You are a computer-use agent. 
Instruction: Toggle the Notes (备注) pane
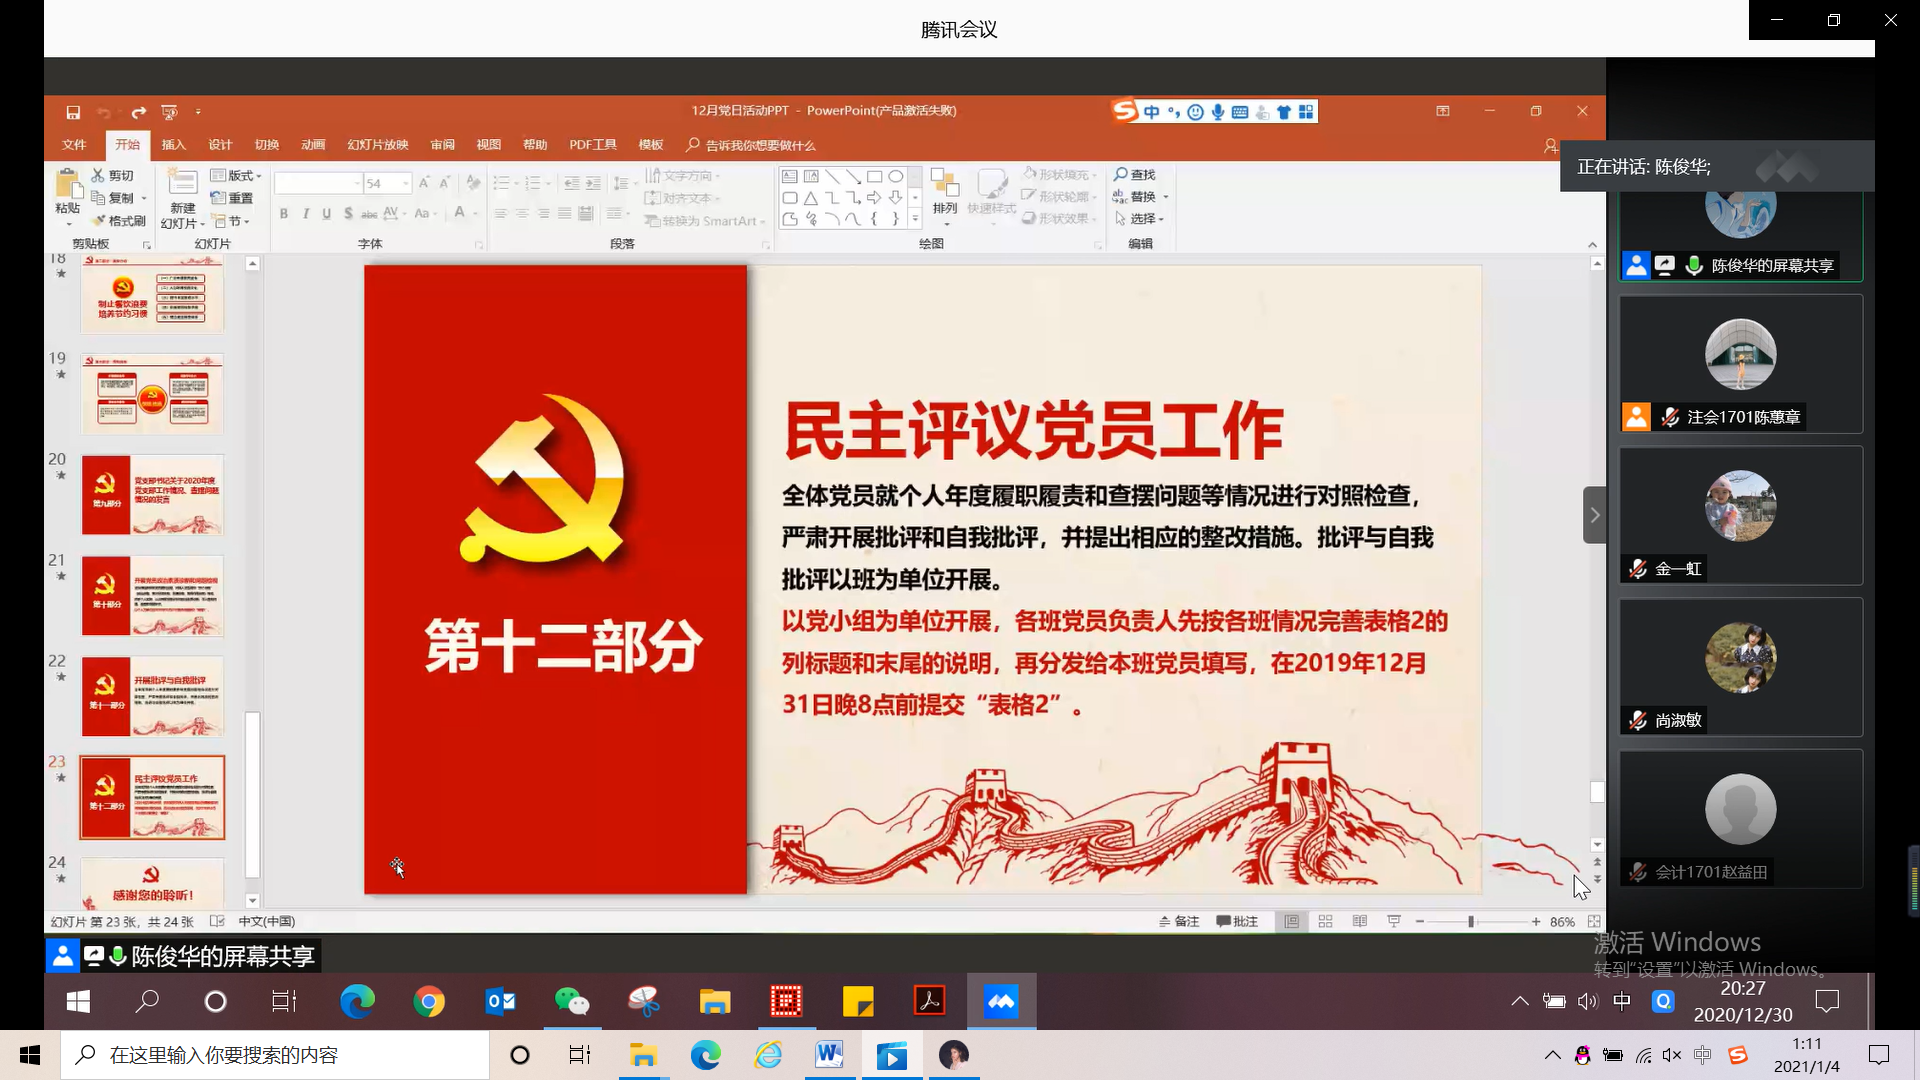[x=1179, y=922]
